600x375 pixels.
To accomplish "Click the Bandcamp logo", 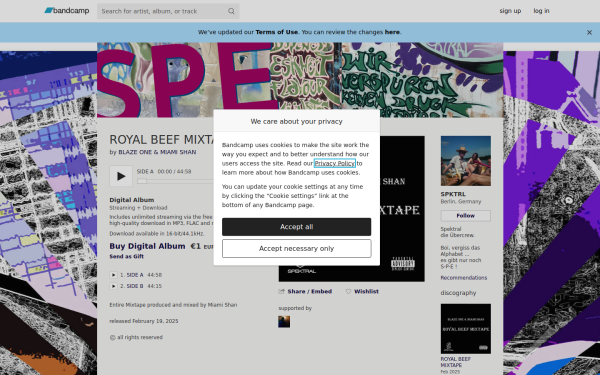I will click(67, 11).
